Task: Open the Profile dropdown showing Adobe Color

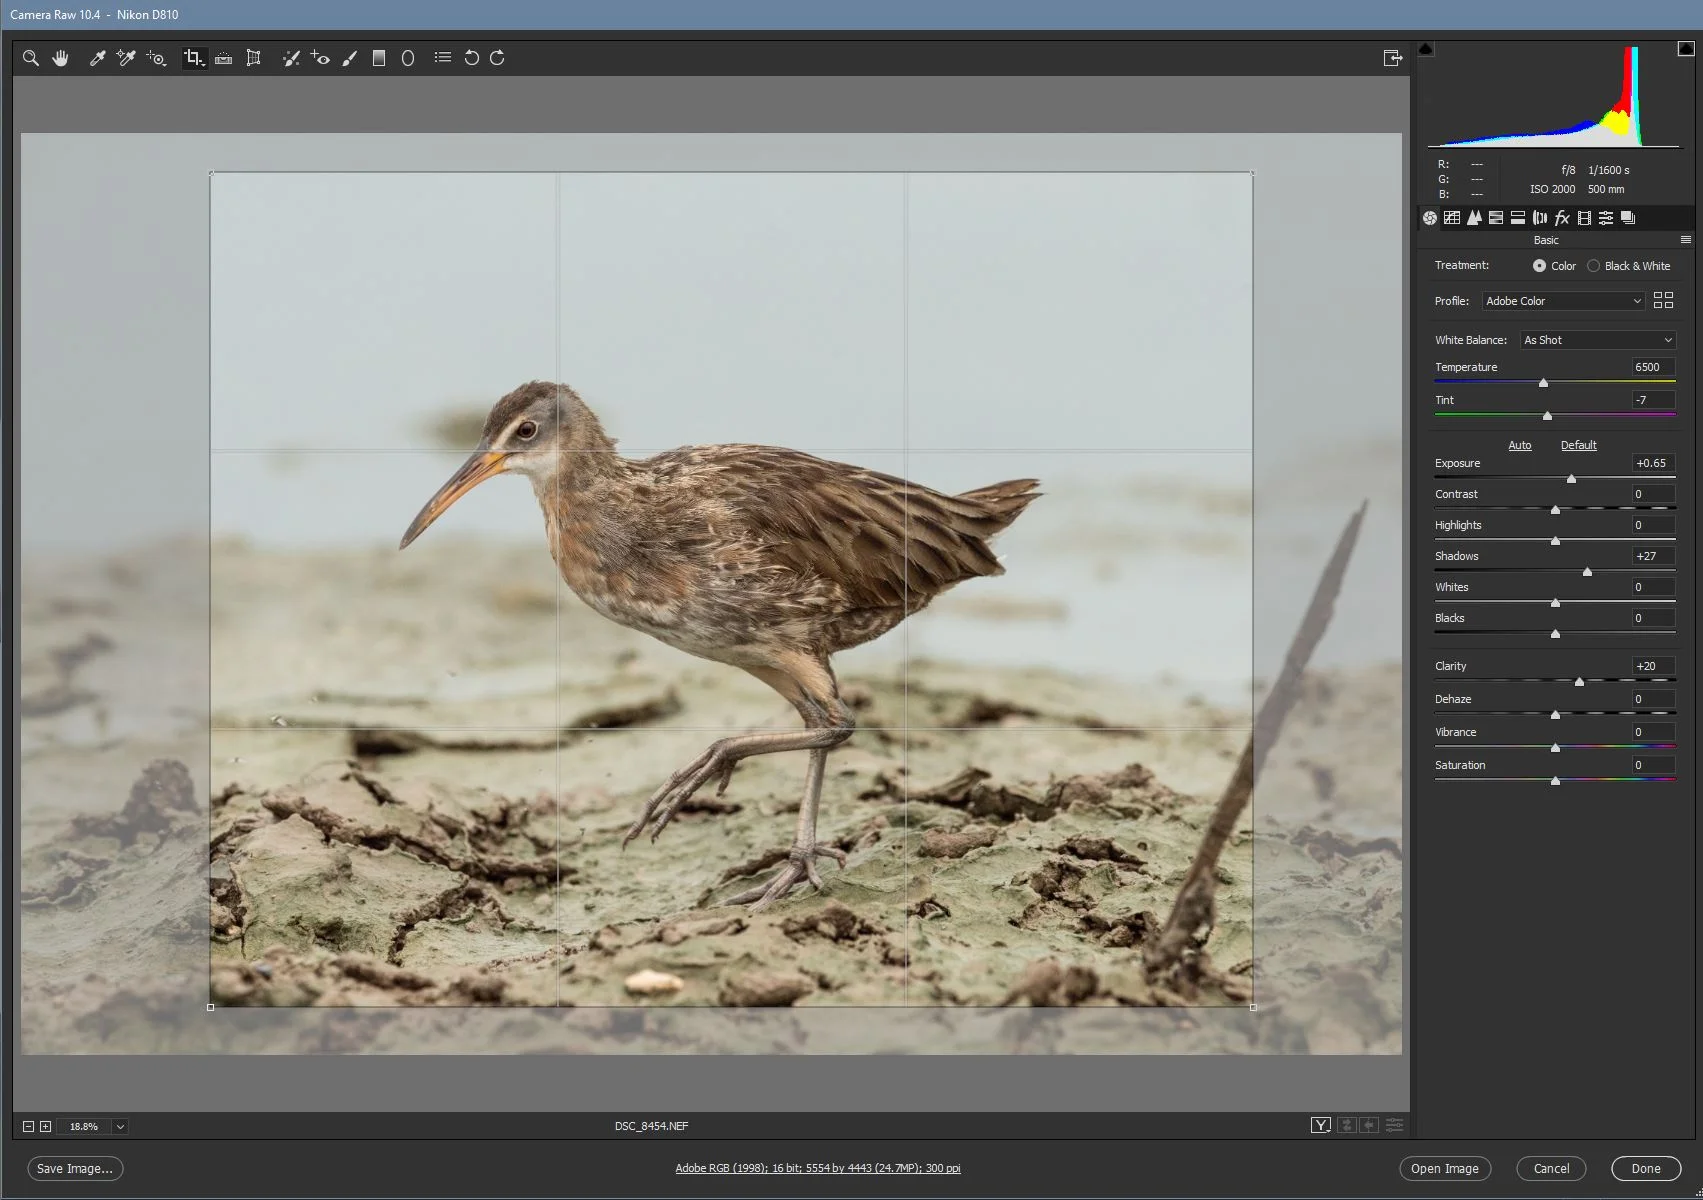Action: point(1562,301)
